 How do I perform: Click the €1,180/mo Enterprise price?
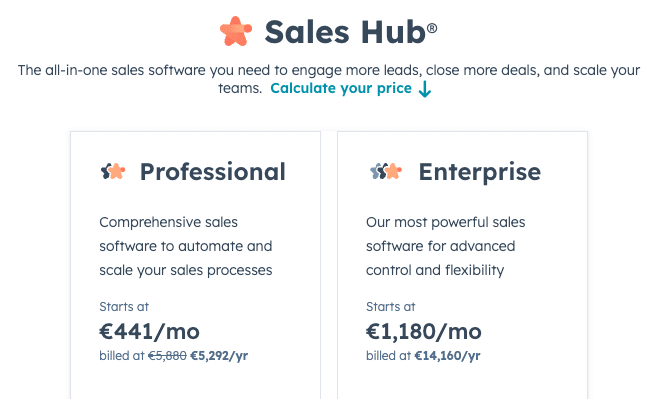pos(424,331)
